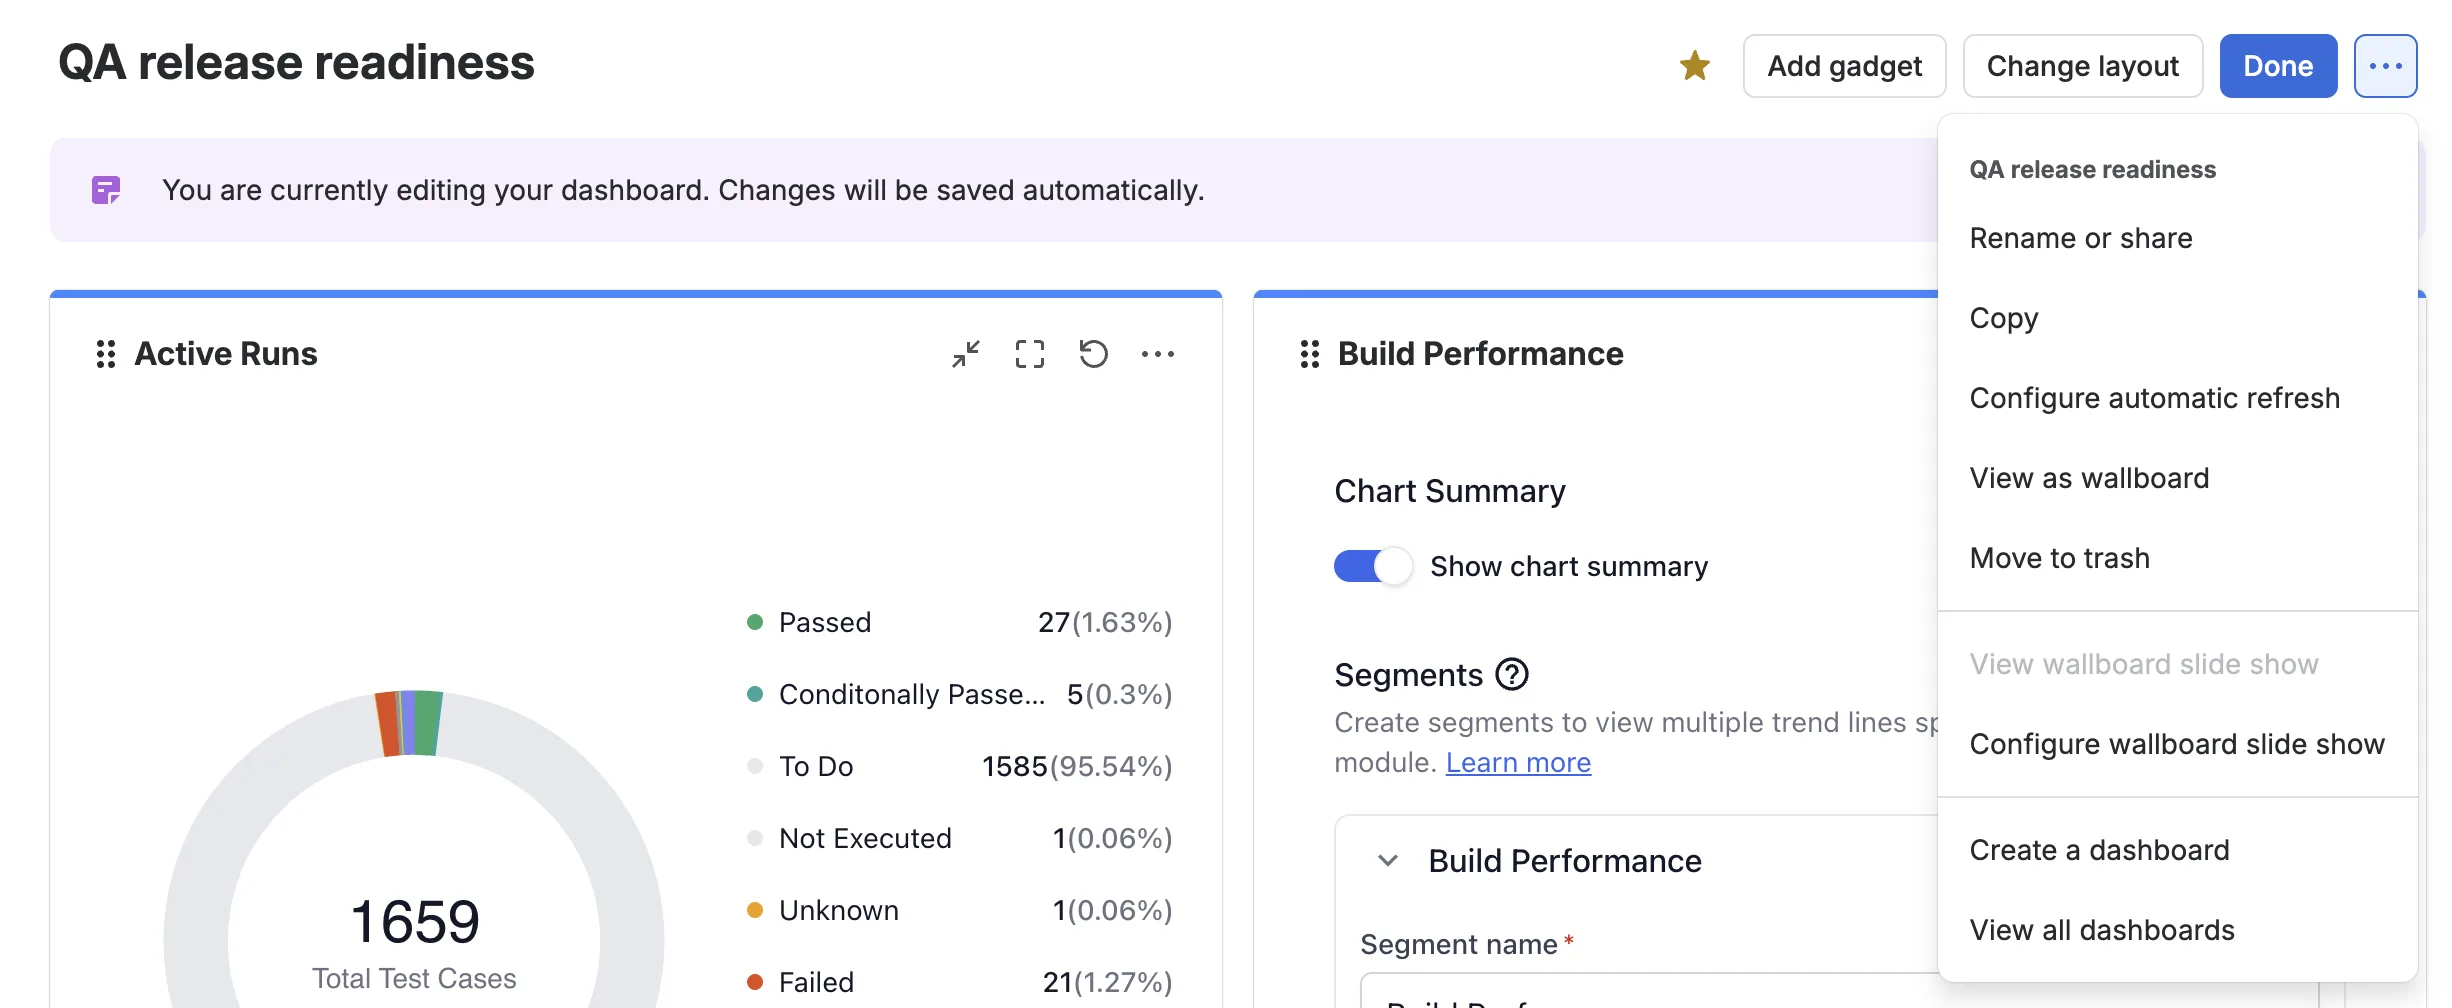Click the '27(1.63%)' Passed value
The image size is (2452, 1008).
tap(1105, 622)
